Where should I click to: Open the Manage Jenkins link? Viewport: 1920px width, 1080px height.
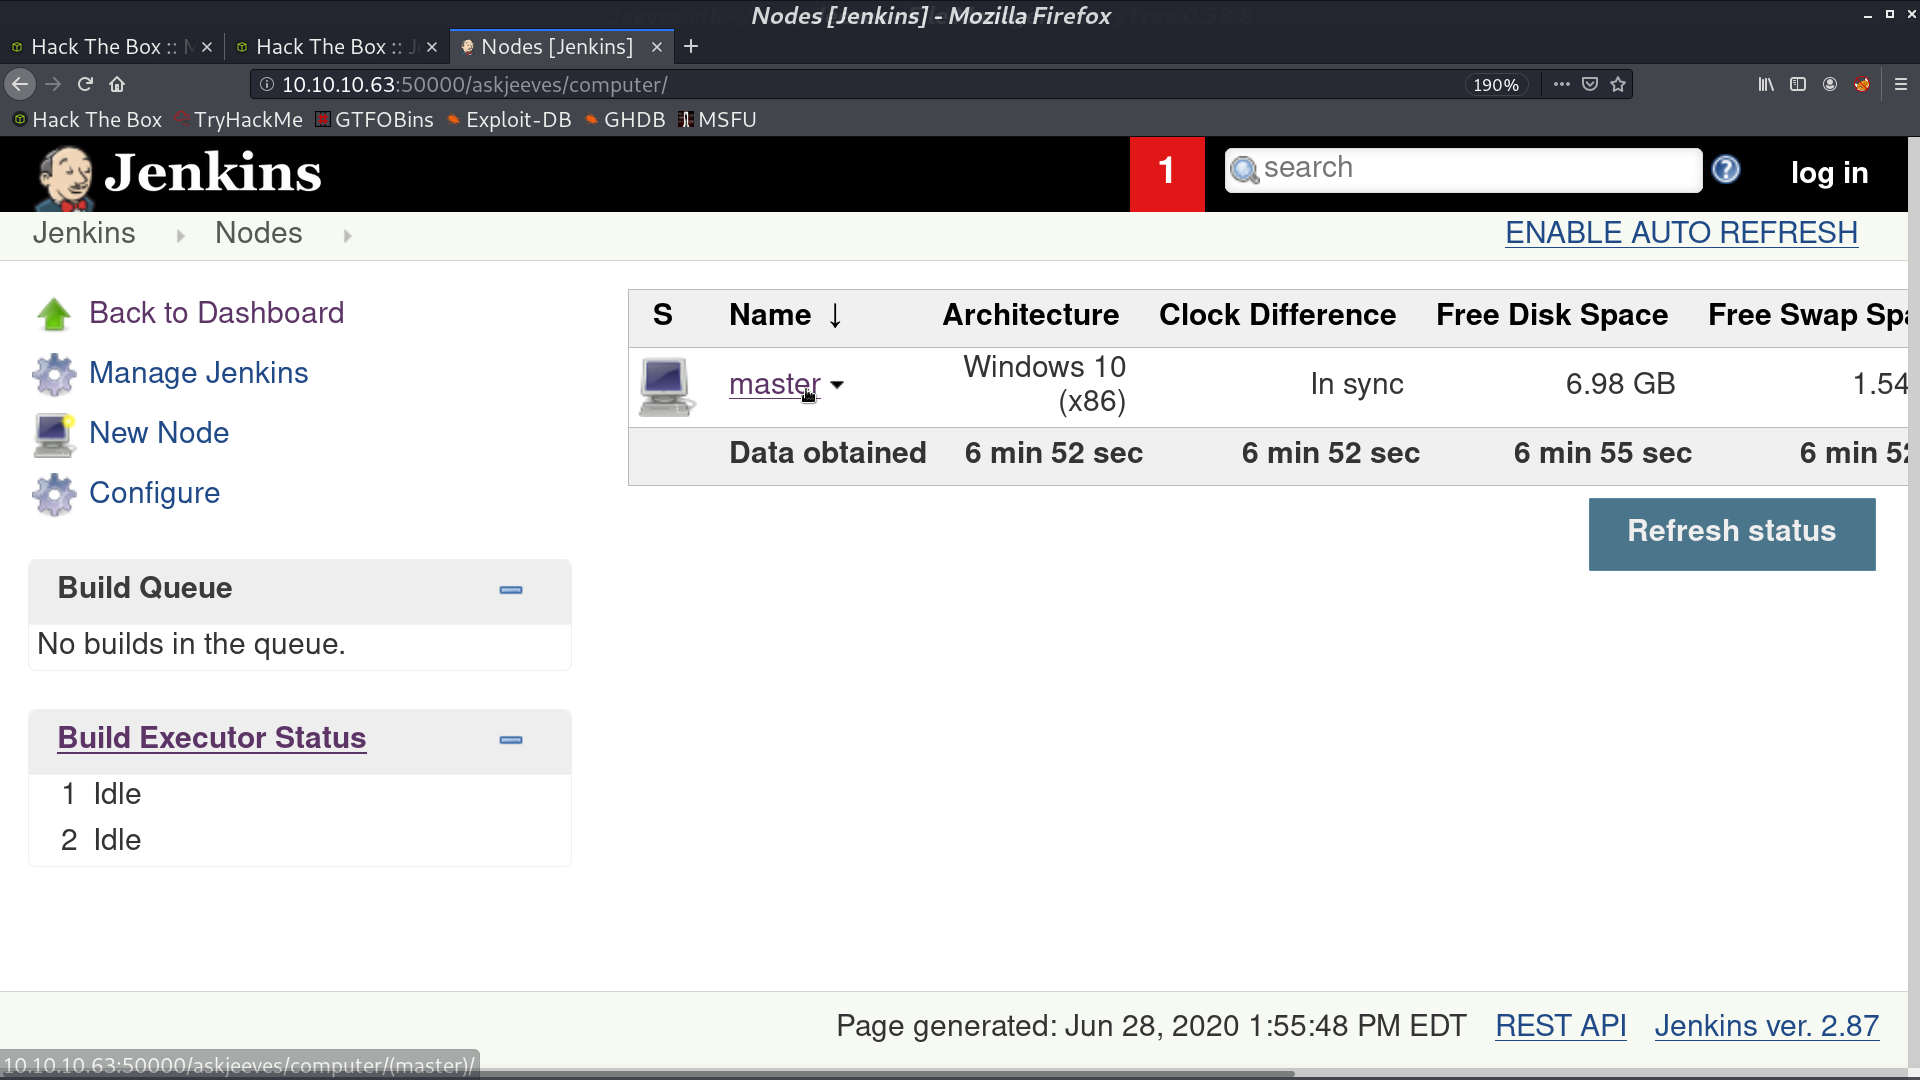pos(198,373)
